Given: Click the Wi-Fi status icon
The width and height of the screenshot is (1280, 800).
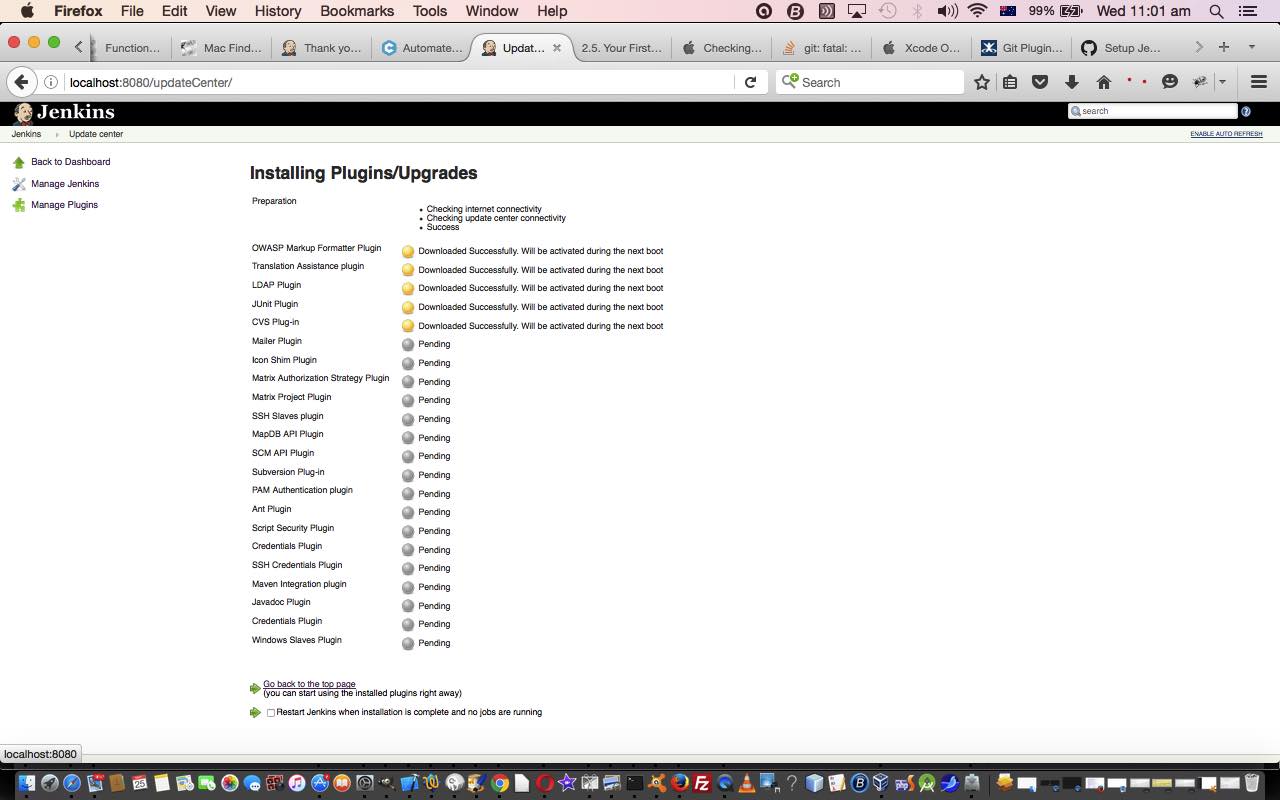Looking at the screenshot, I should tap(977, 11).
